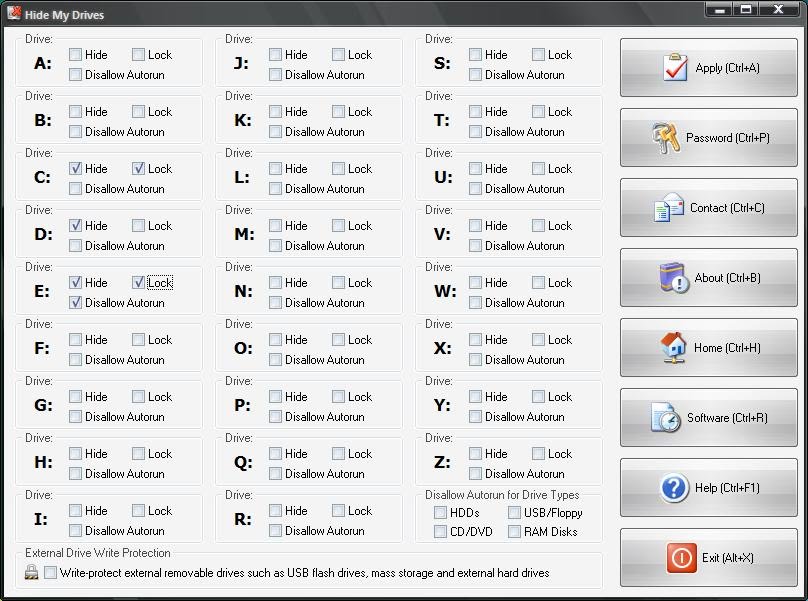Screen dimensions: 808x601
Task: Click the Help question mark icon
Action: click(x=674, y=488)
